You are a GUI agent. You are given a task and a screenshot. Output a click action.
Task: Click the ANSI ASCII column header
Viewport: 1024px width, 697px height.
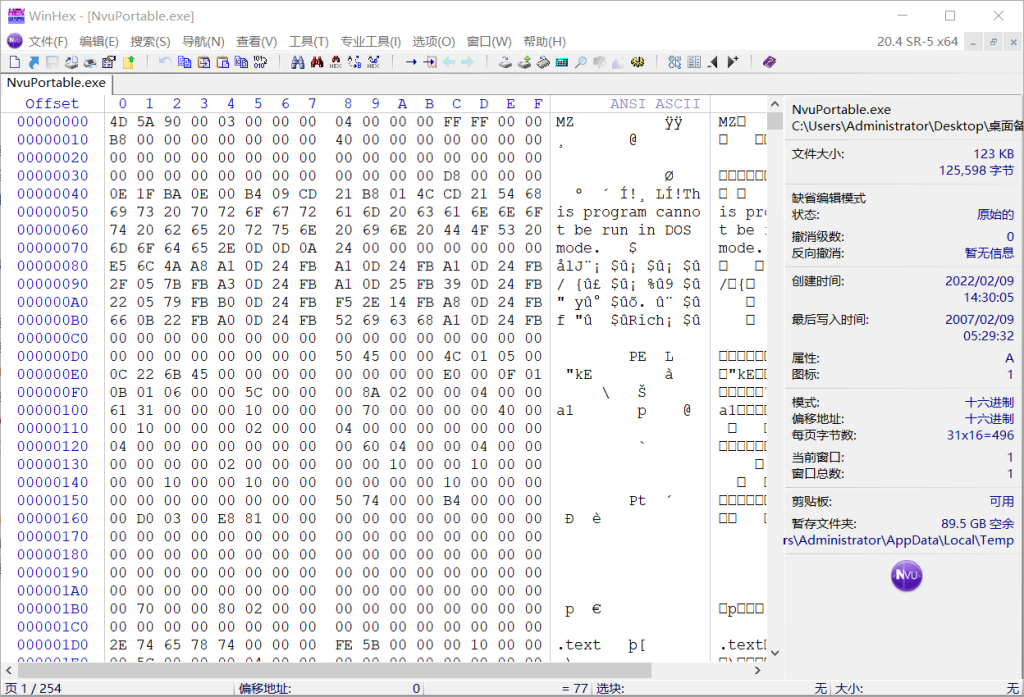(x=654, y=103)
